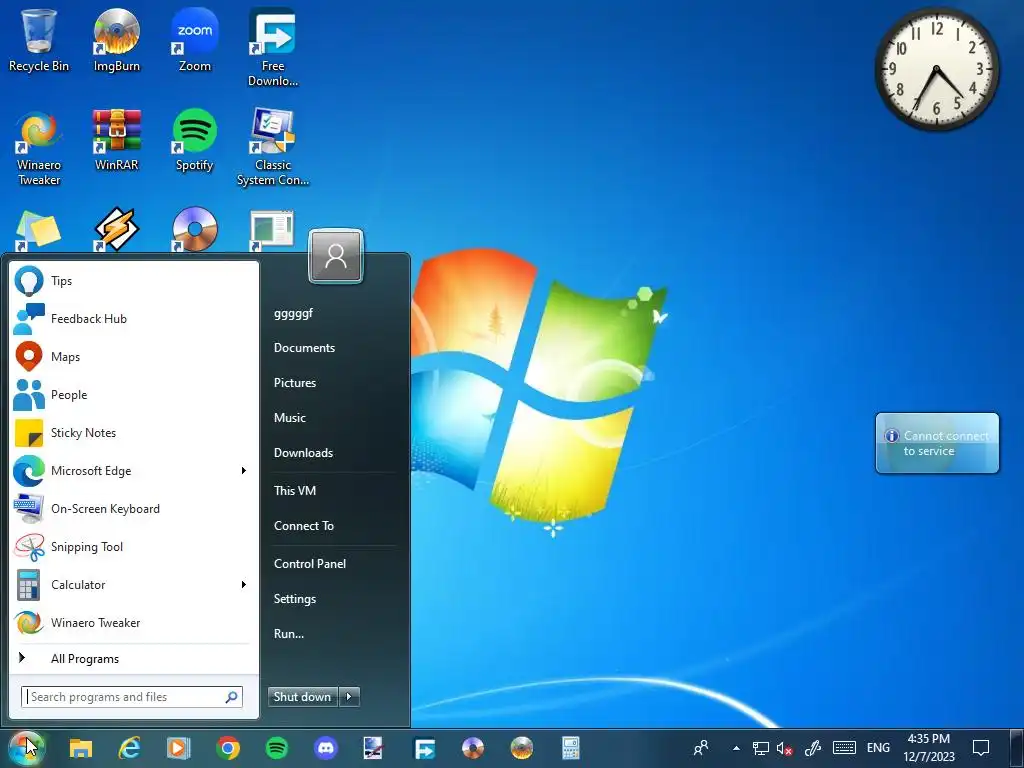This screenshot has height=768, width=1024.
Task: Click the Start orb button
Action: [26, 748]
